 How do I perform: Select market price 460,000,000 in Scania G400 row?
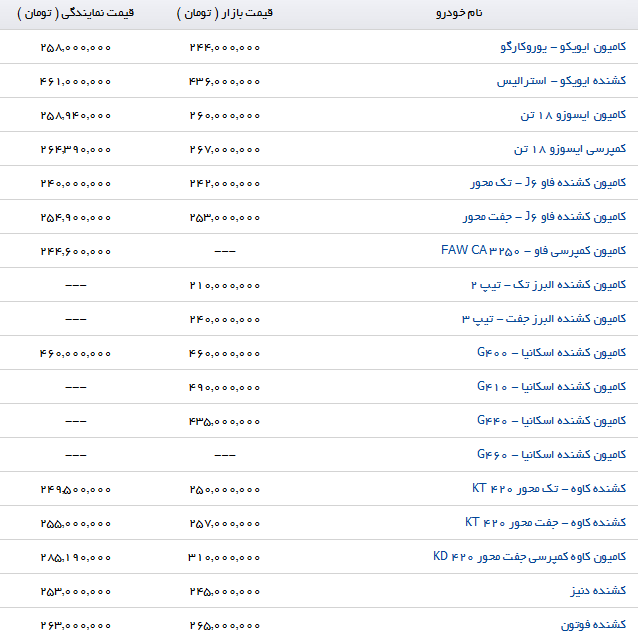[x=225, y=353]
